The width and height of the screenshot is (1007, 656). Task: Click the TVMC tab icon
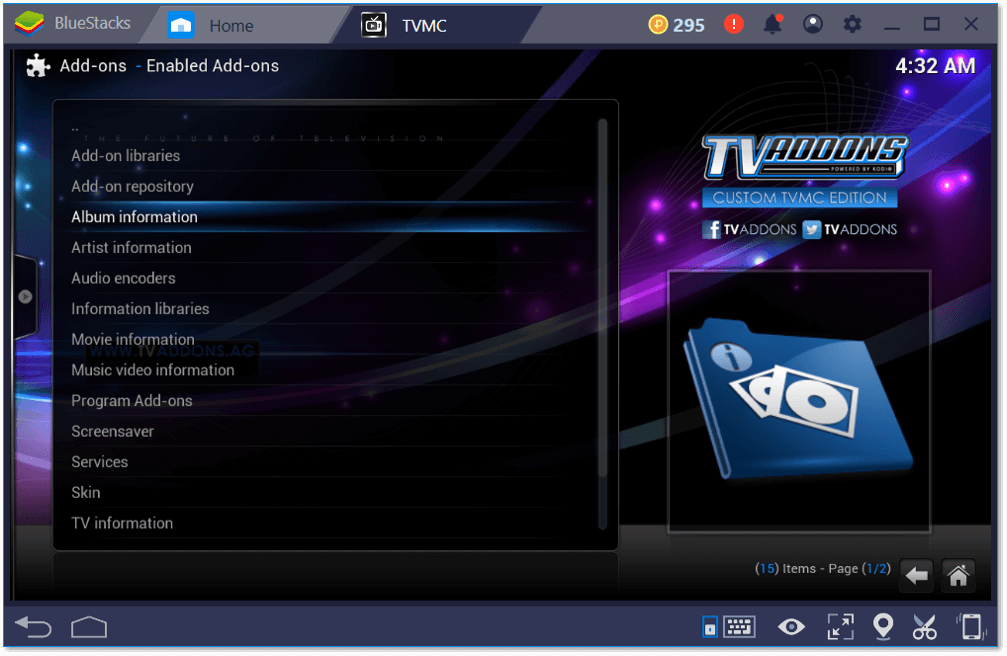pos(374,26)
